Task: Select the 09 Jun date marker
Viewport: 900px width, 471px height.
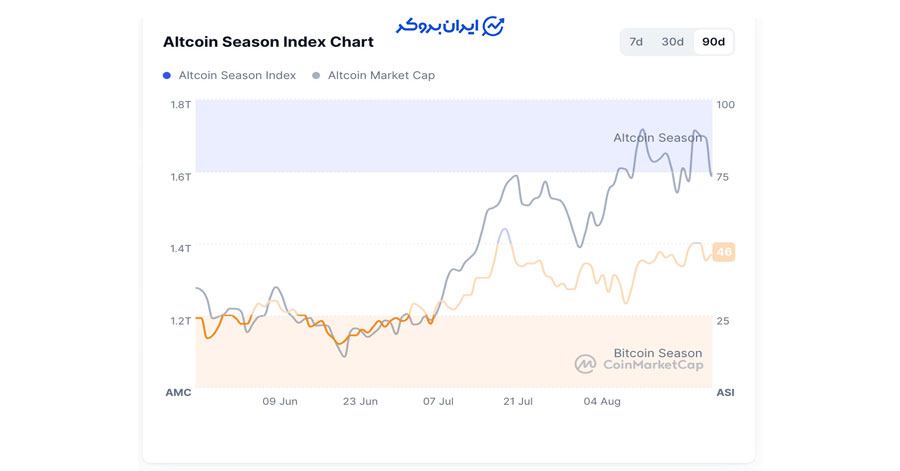Action: [x=280, y=401]
